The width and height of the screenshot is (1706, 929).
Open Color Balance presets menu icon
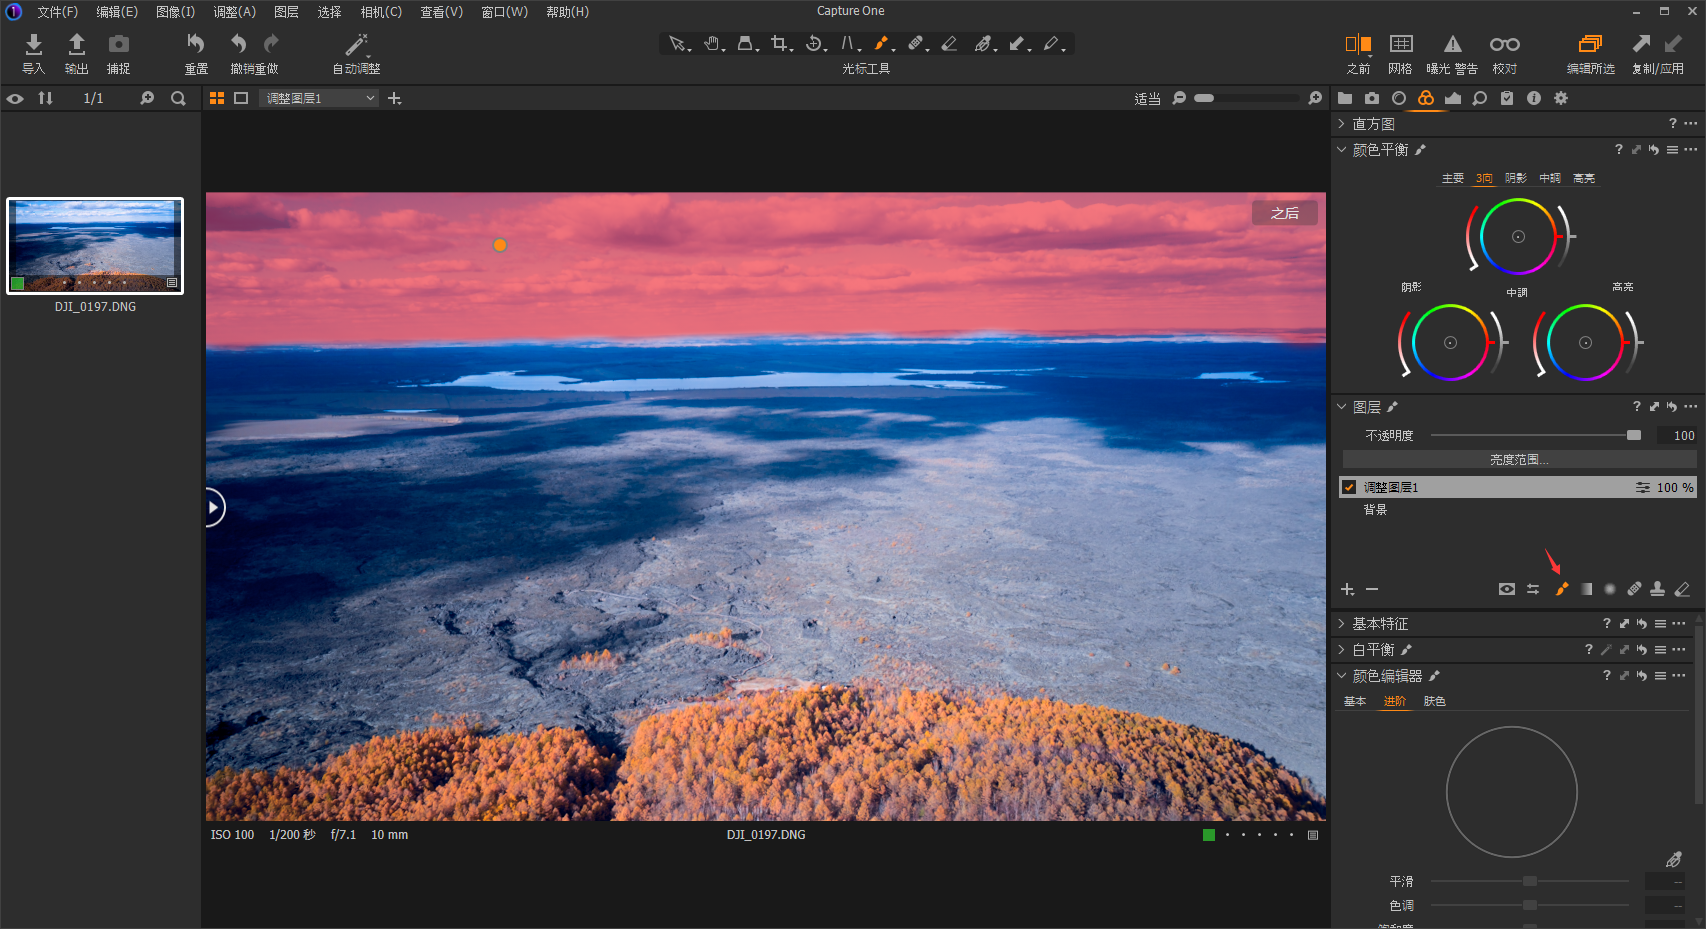pos(1672,150)
